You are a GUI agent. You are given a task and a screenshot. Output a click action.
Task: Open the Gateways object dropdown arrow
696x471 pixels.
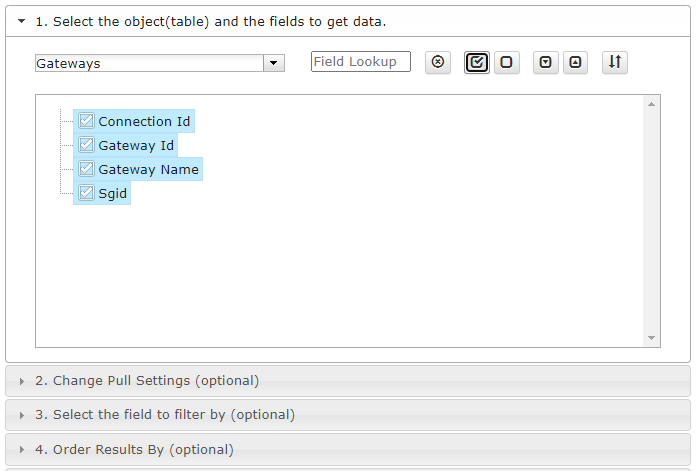[273, 63]
